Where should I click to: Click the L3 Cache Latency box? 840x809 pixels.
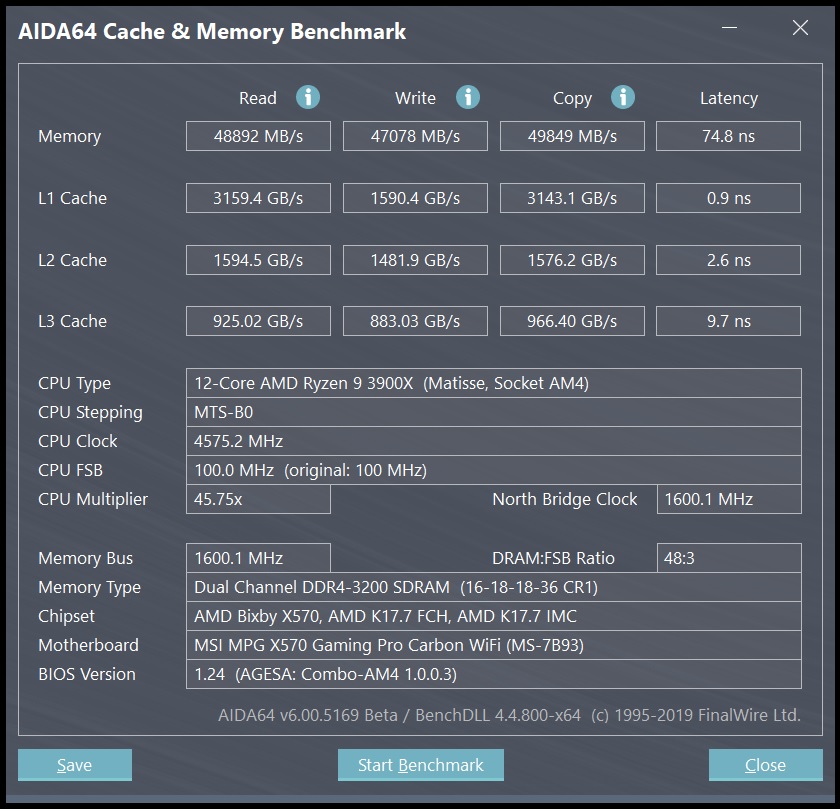point(728,321)
